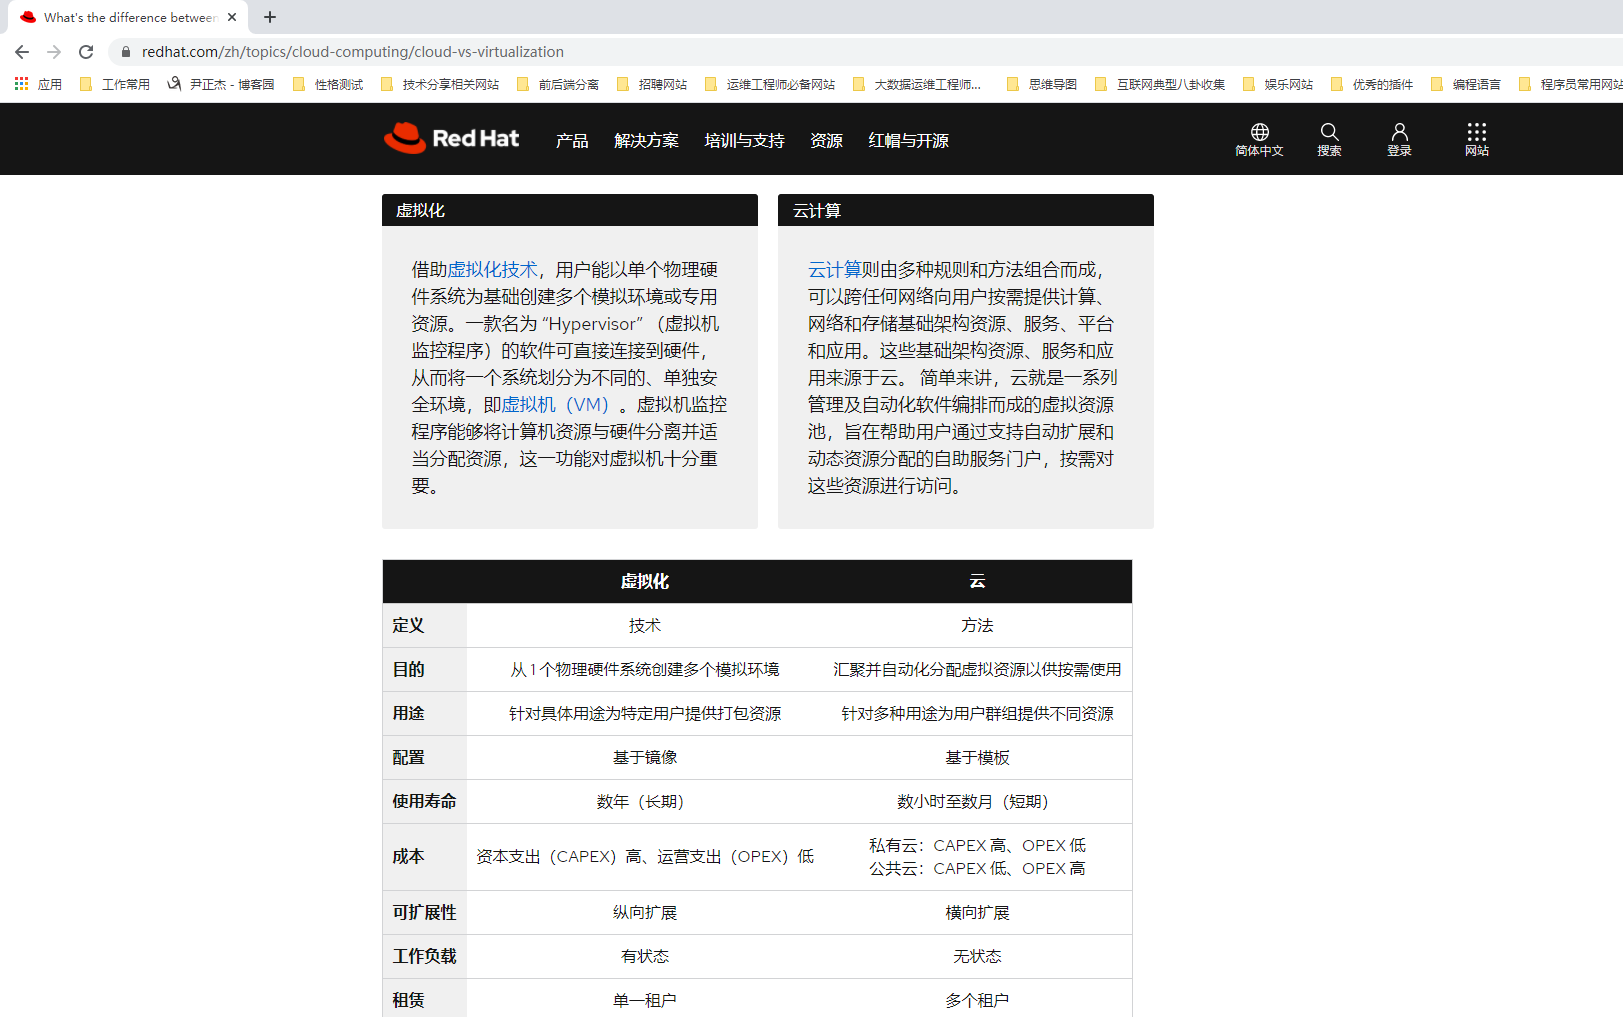The image size is (1623, 1017).
Task: Go back to previous page
Action: point(22,52)
